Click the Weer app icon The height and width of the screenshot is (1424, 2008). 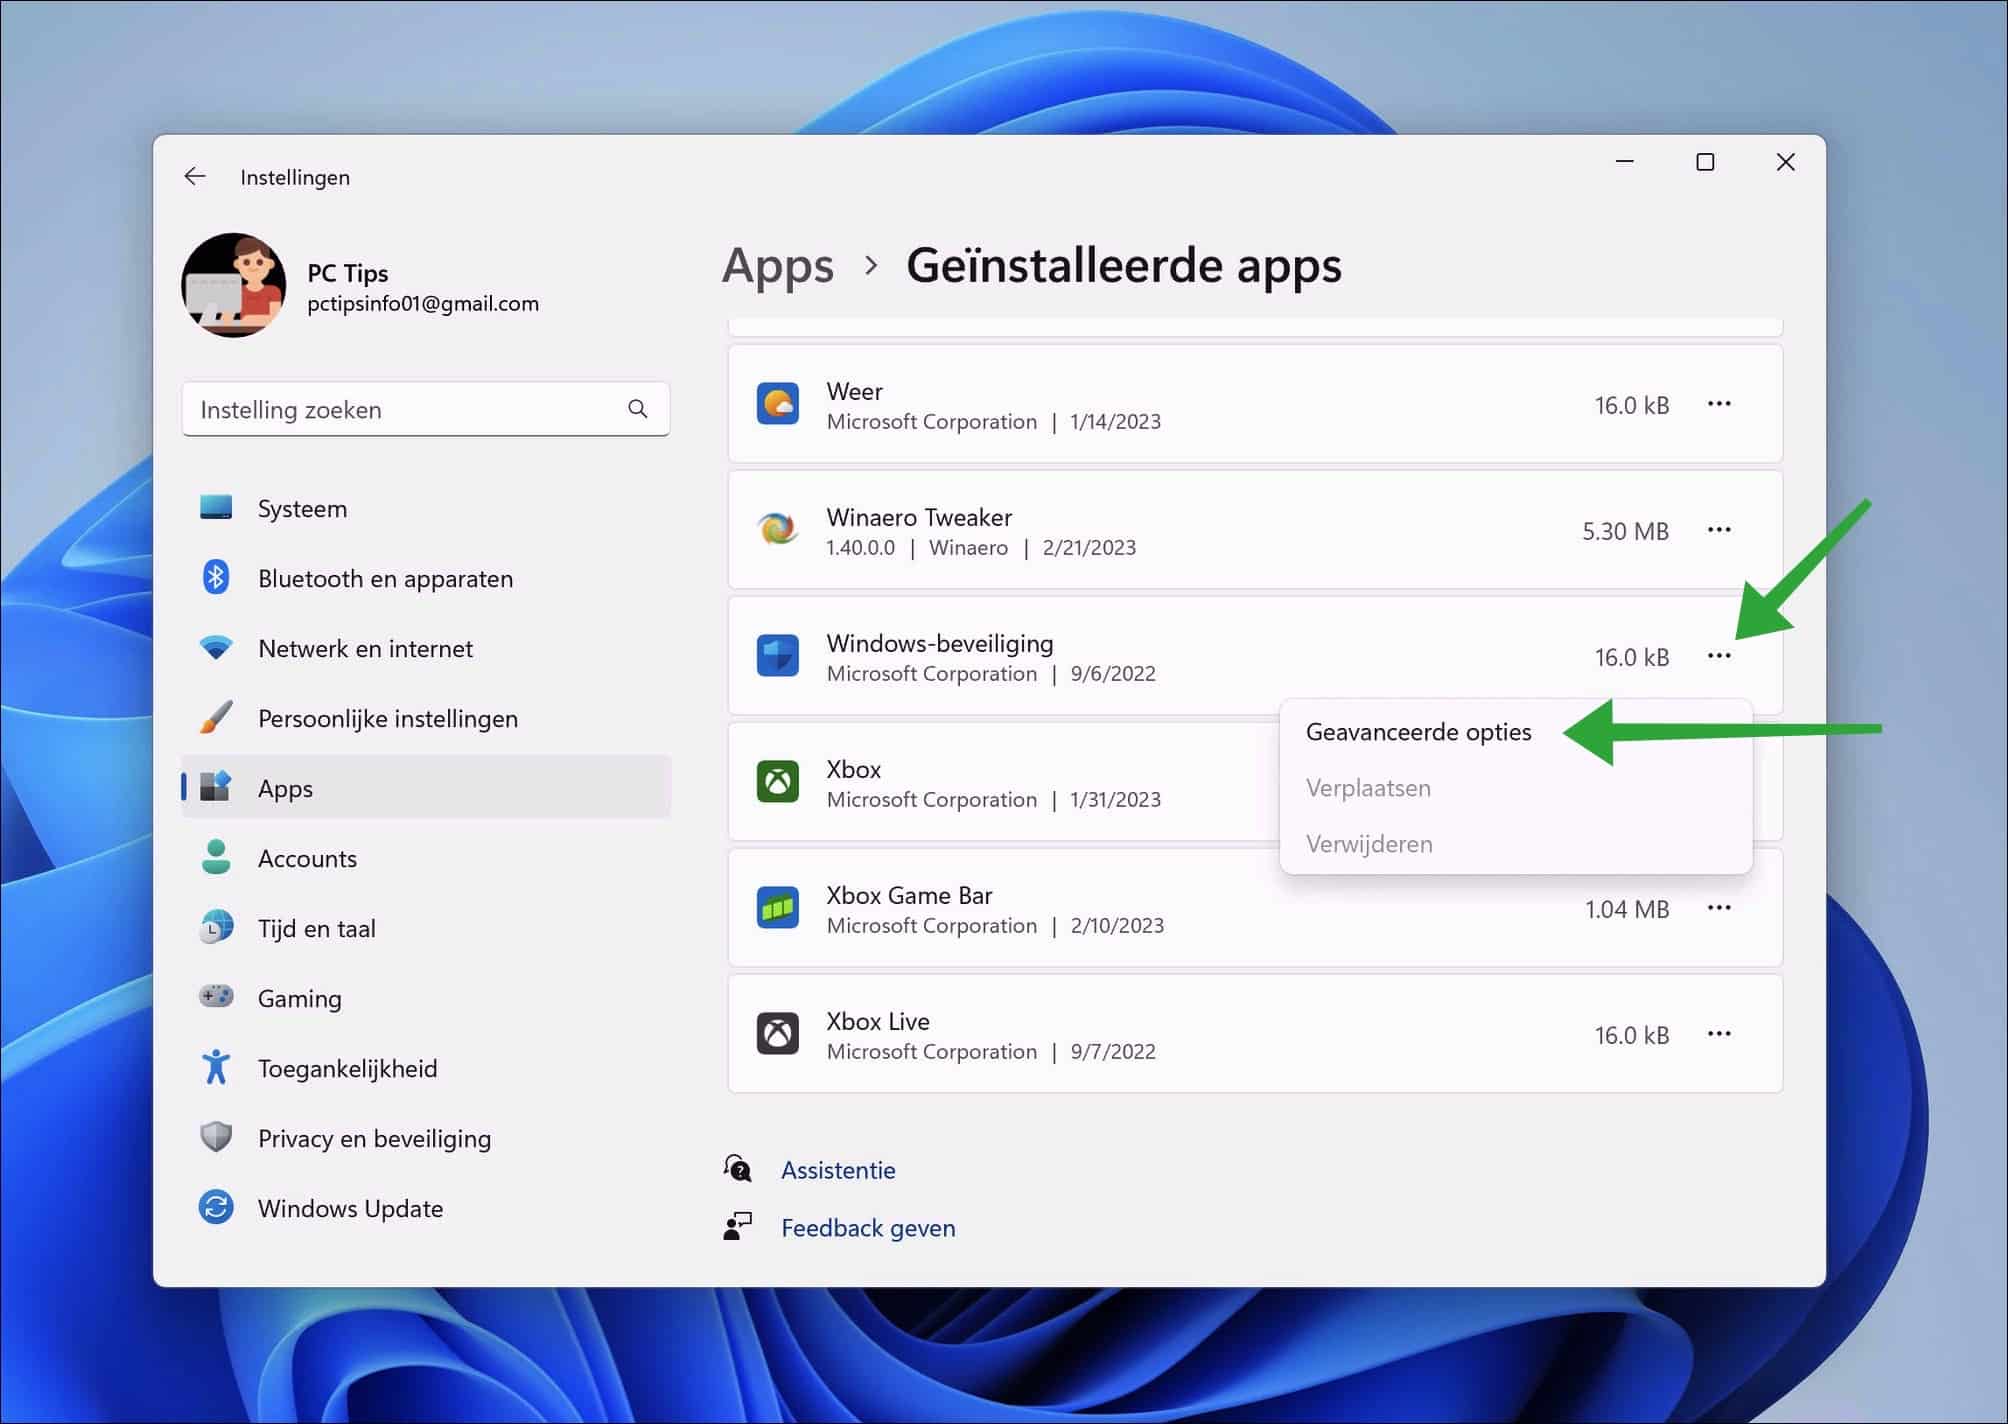(778, 404)
